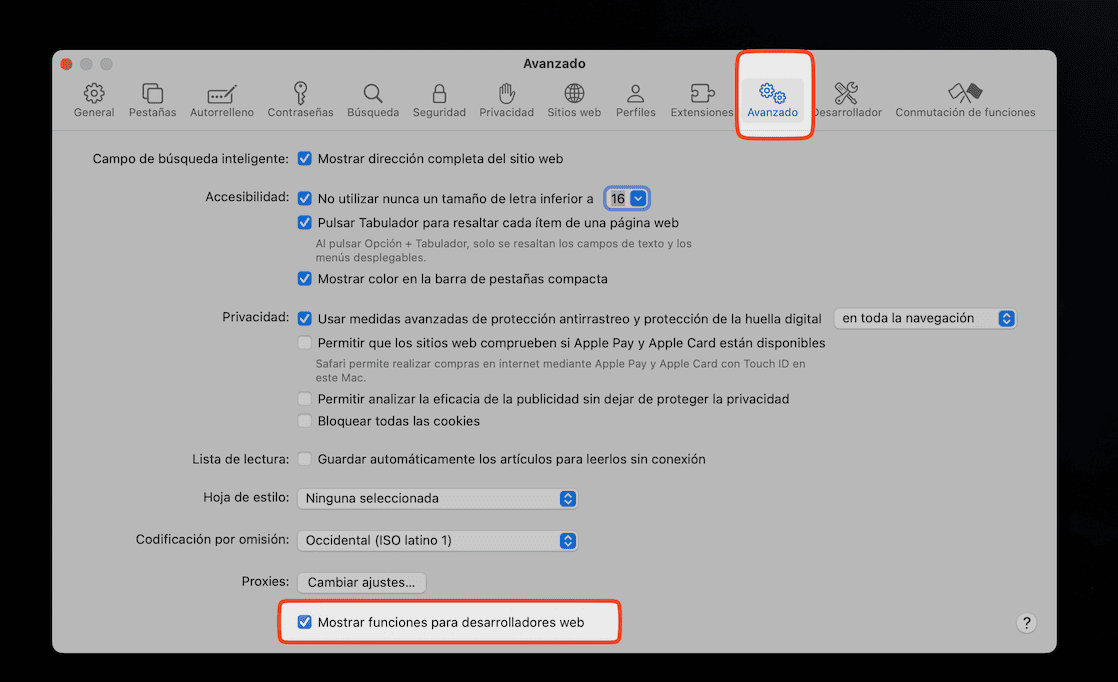Open the Extensiones pane
This screenshot has height=682, width=1118.
[702, 100]
